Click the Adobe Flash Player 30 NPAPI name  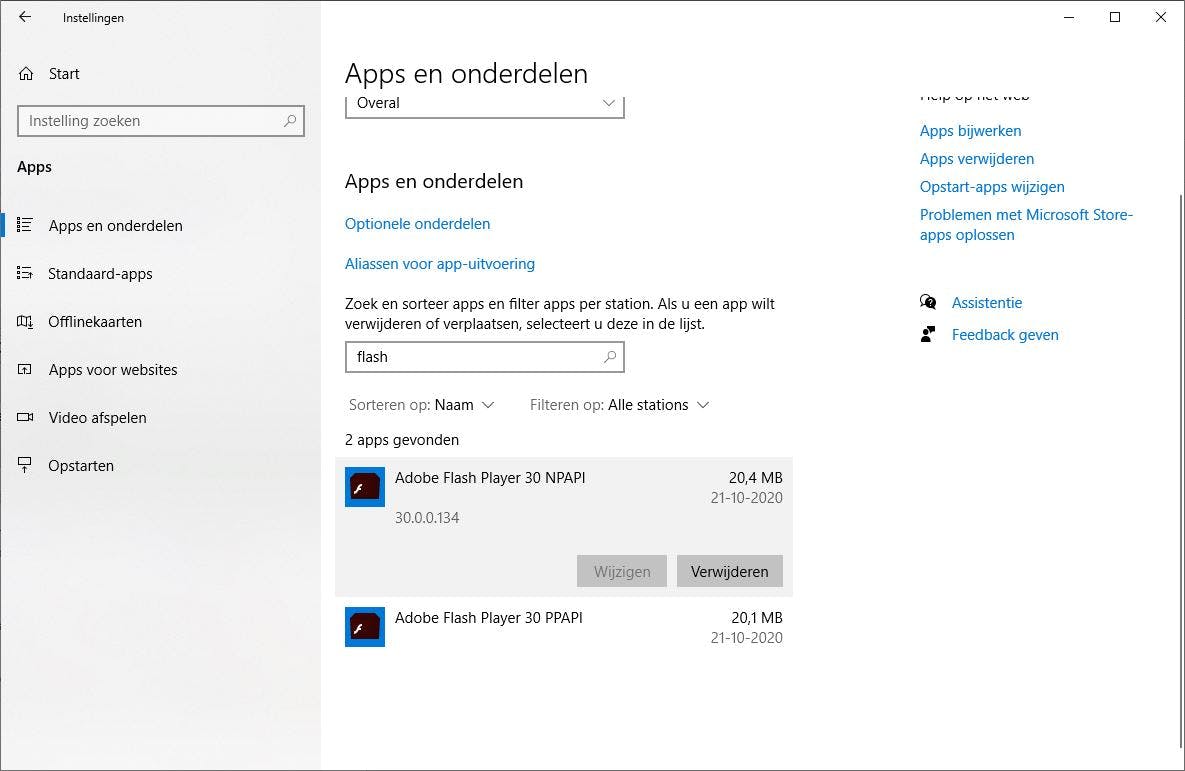(x=490, y=478)
